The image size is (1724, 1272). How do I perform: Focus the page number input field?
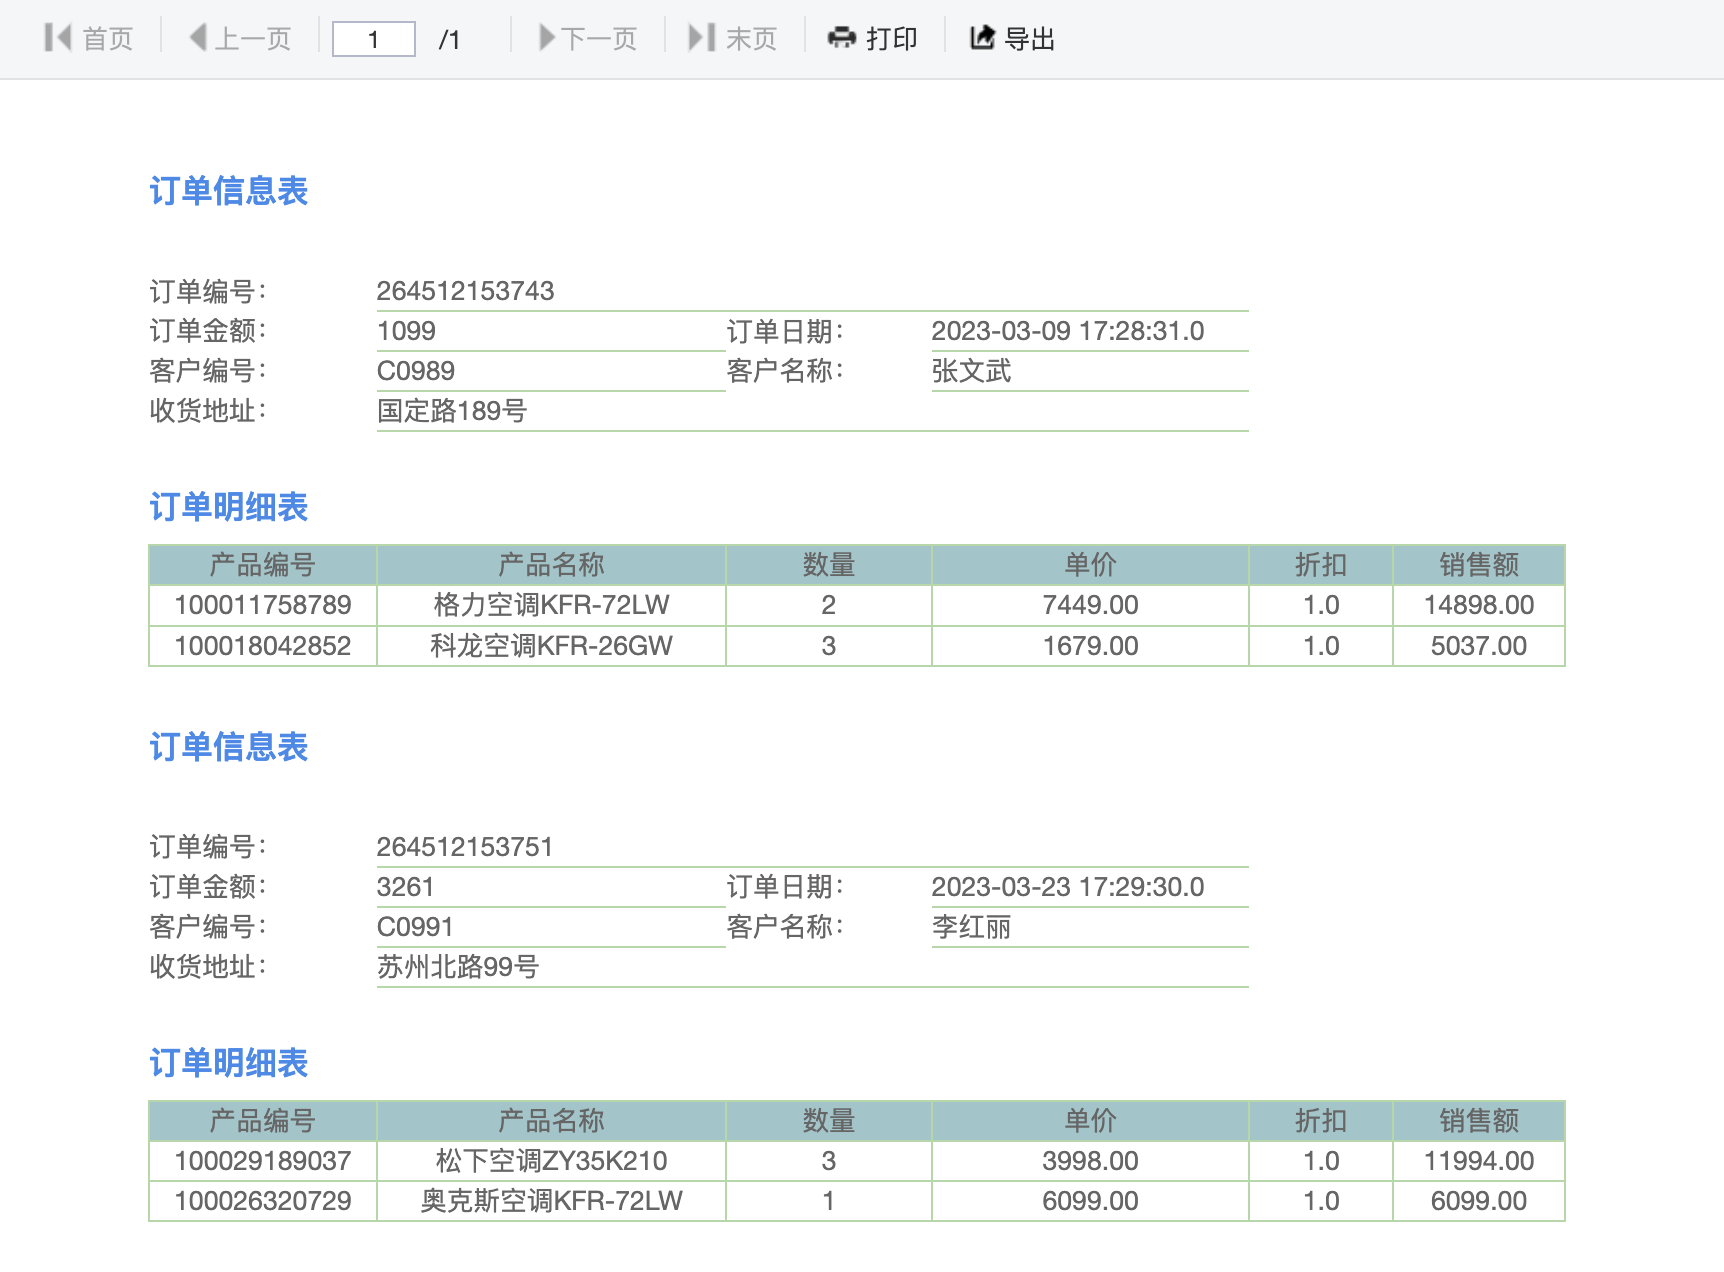tap(373, 39)
